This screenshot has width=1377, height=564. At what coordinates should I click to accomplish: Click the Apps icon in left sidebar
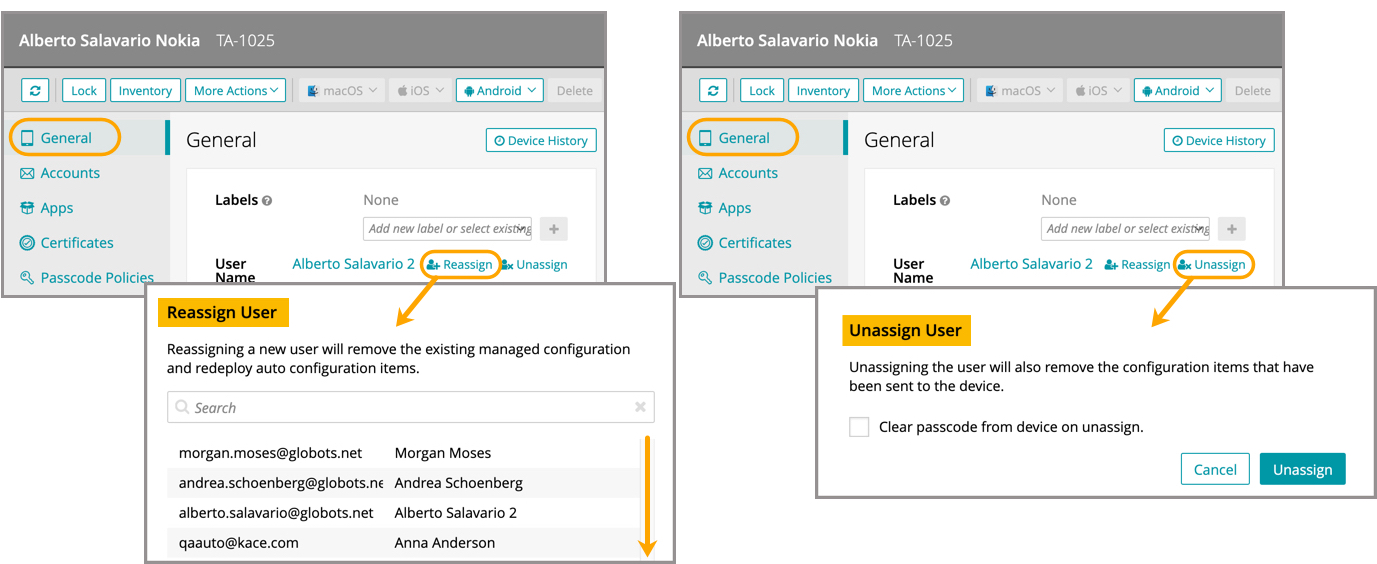coord(27,208)
